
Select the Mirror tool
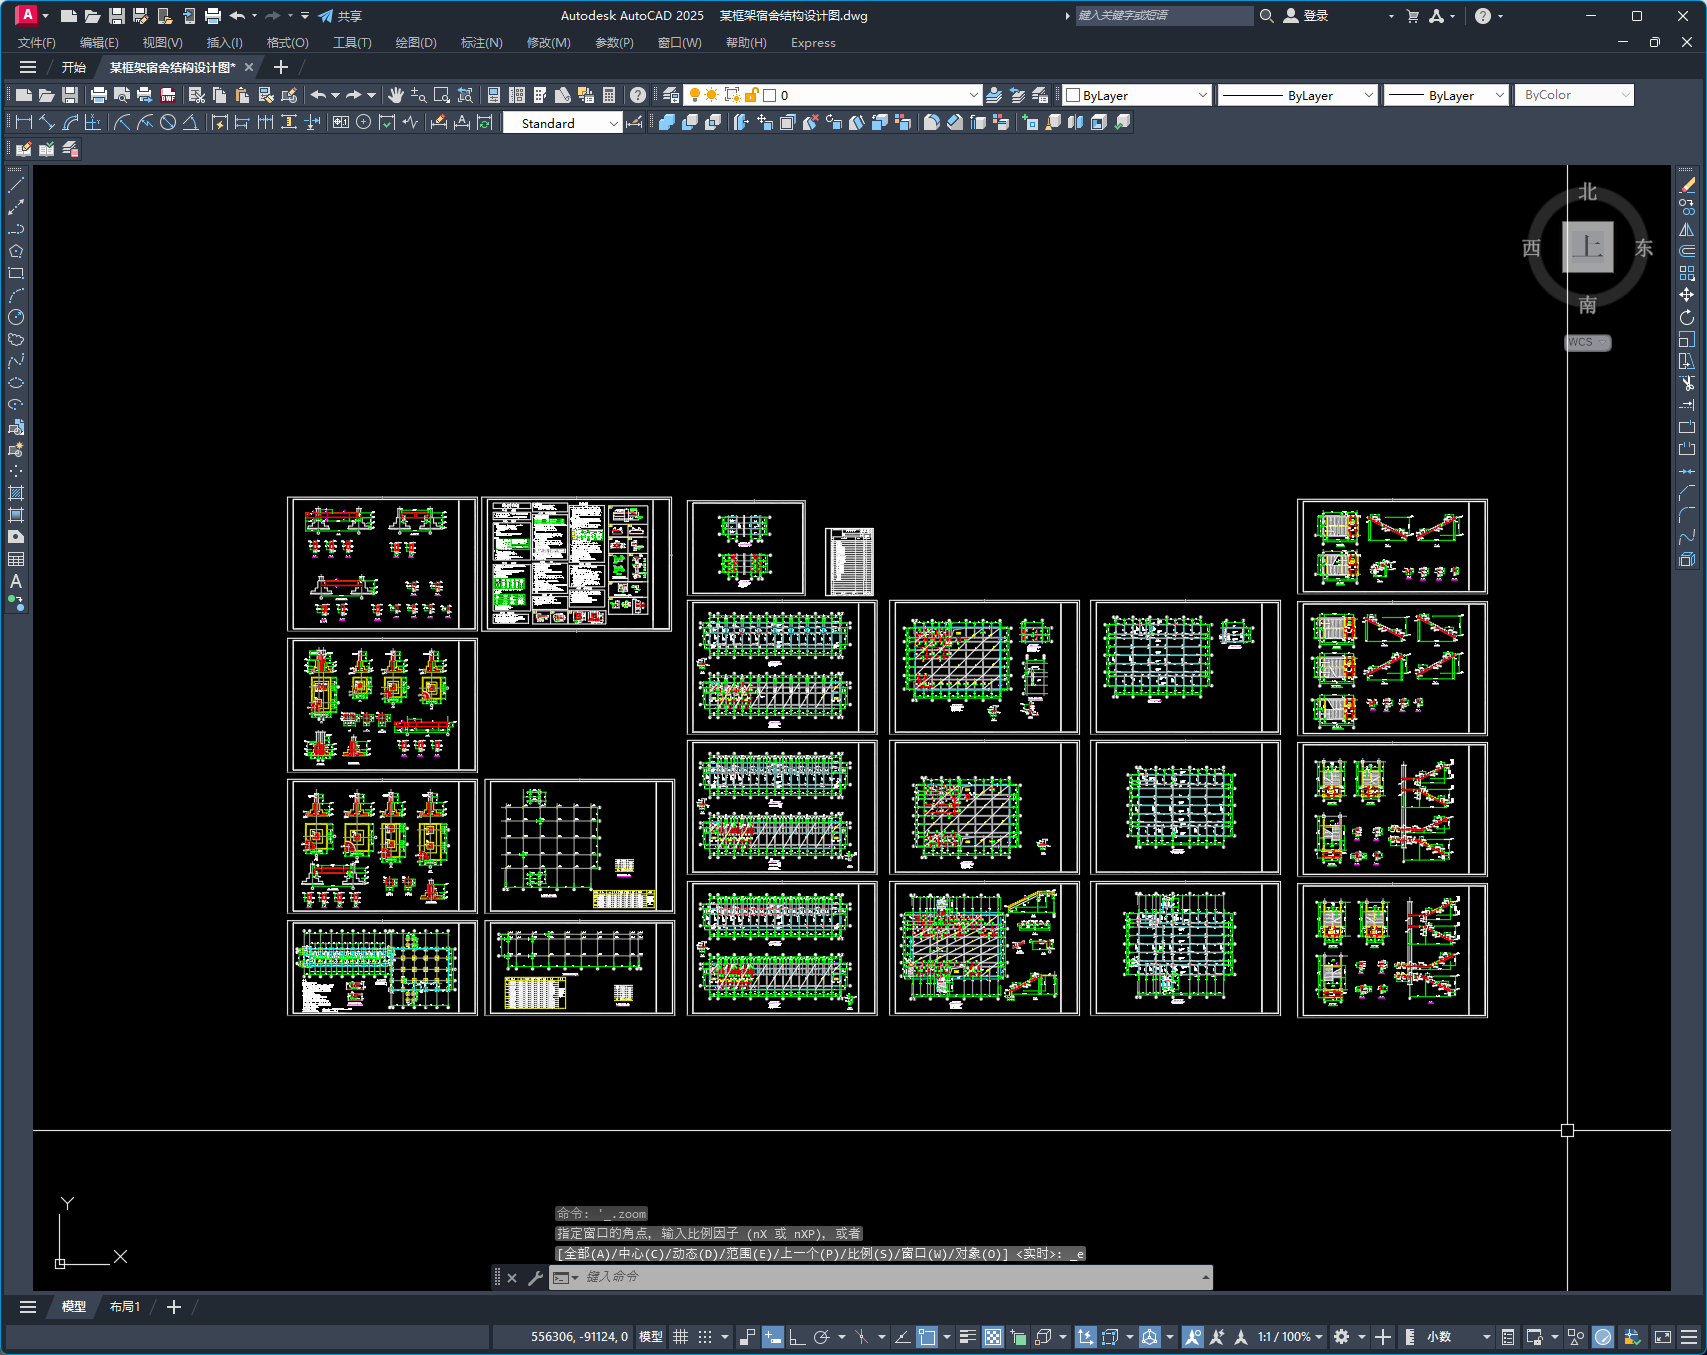[x=1688, y=229]
